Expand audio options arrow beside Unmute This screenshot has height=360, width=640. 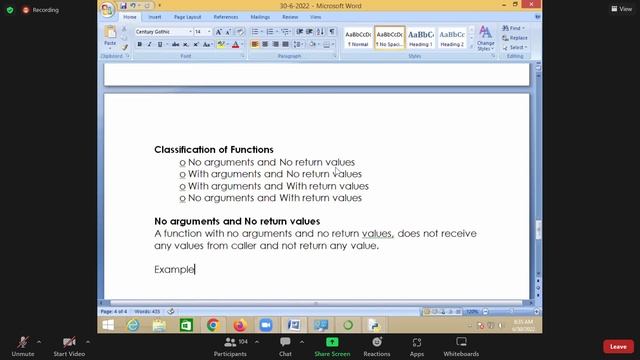39,342
